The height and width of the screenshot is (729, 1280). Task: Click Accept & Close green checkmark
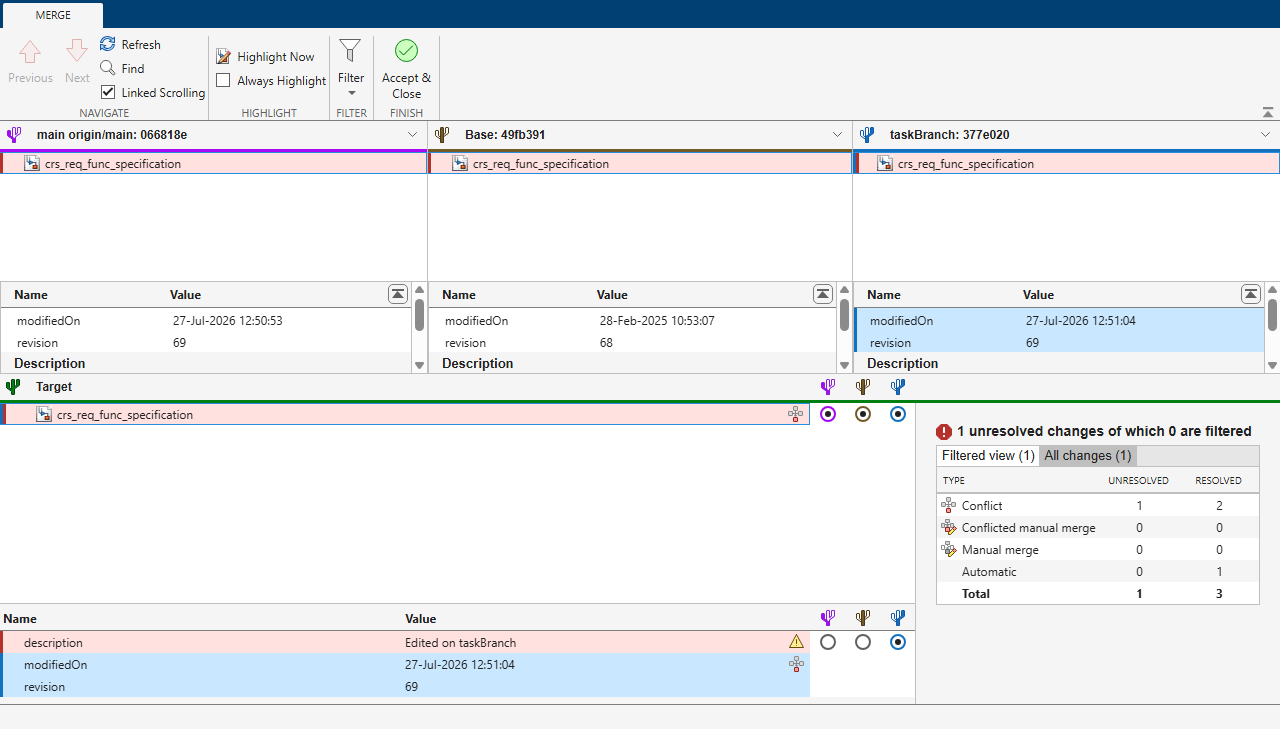point(406,51)
